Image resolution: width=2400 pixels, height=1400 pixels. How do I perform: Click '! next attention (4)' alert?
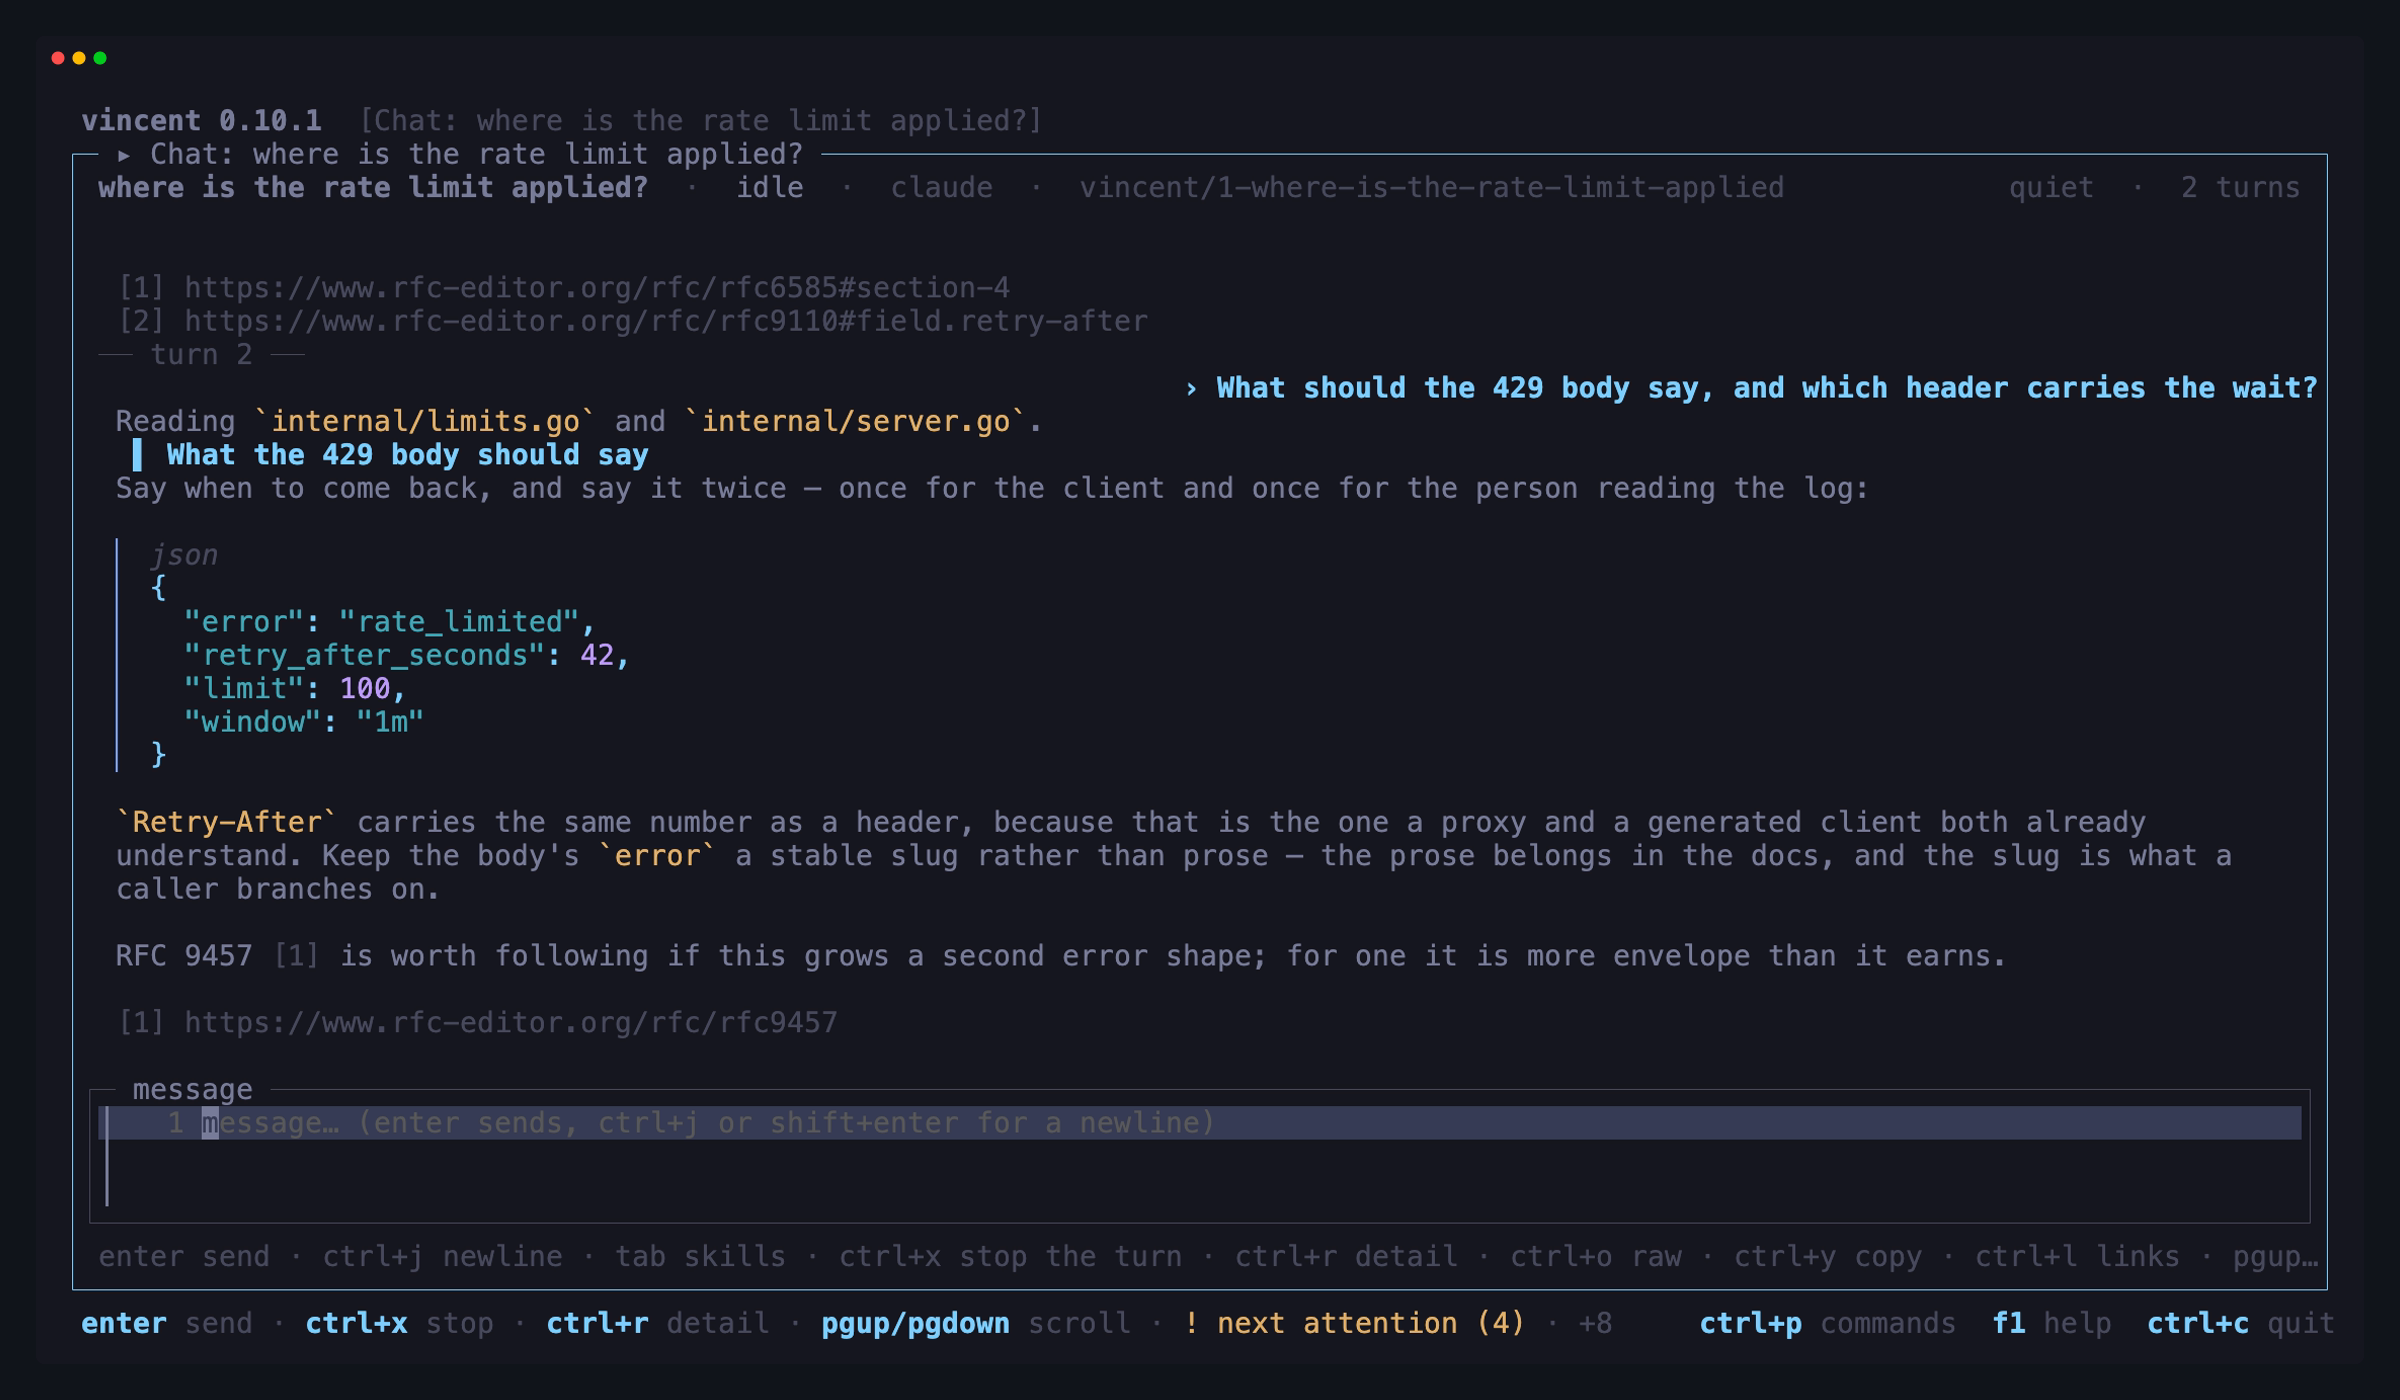1354,1323
